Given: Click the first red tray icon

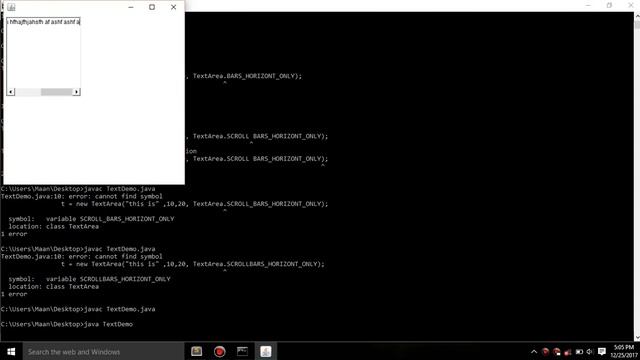Looking at the screenshot, I should [545, 351].
